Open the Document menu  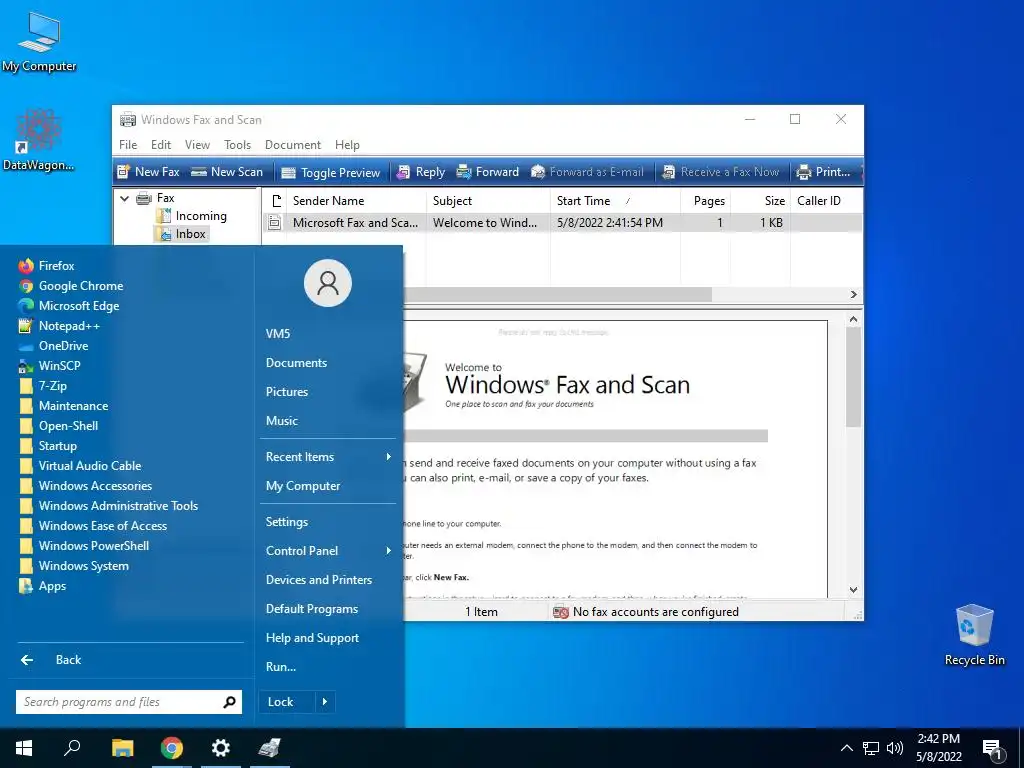(x=293, y=145)
